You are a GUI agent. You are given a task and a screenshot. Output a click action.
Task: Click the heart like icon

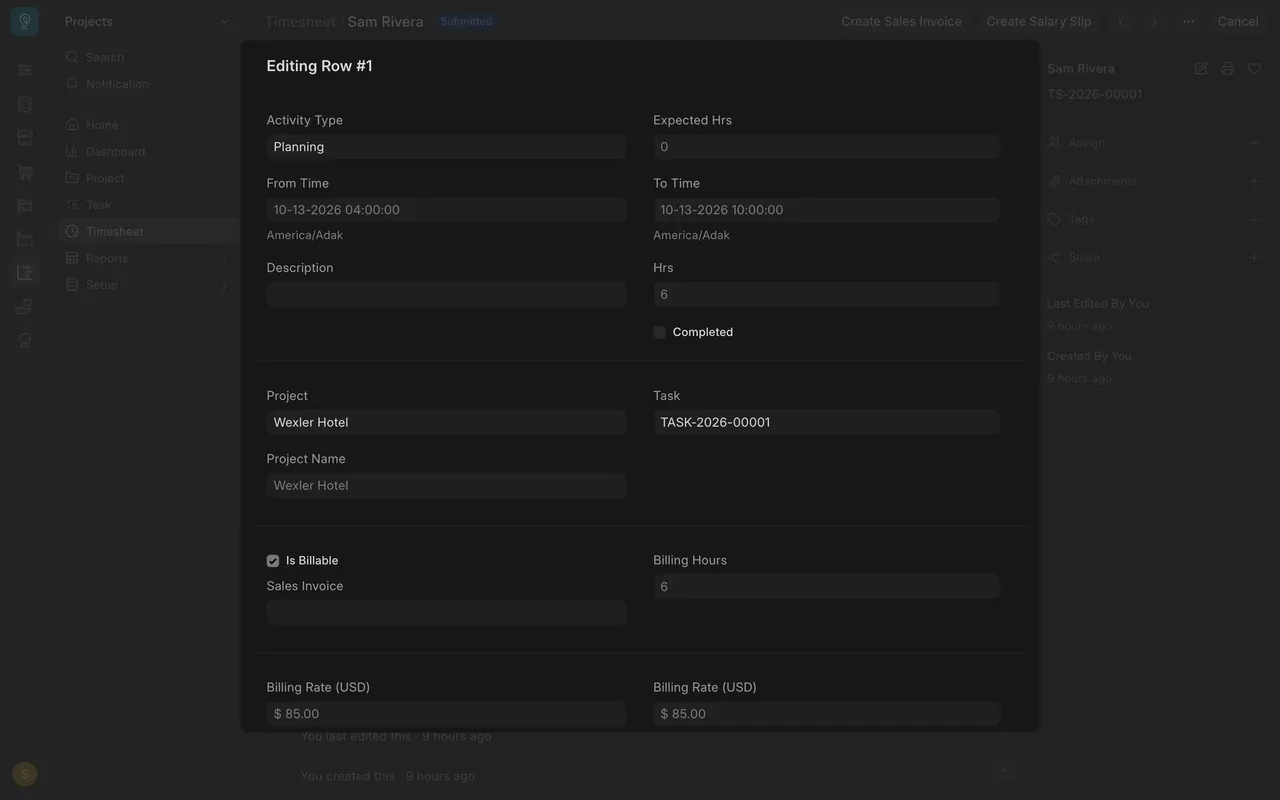pos(1254,68)
